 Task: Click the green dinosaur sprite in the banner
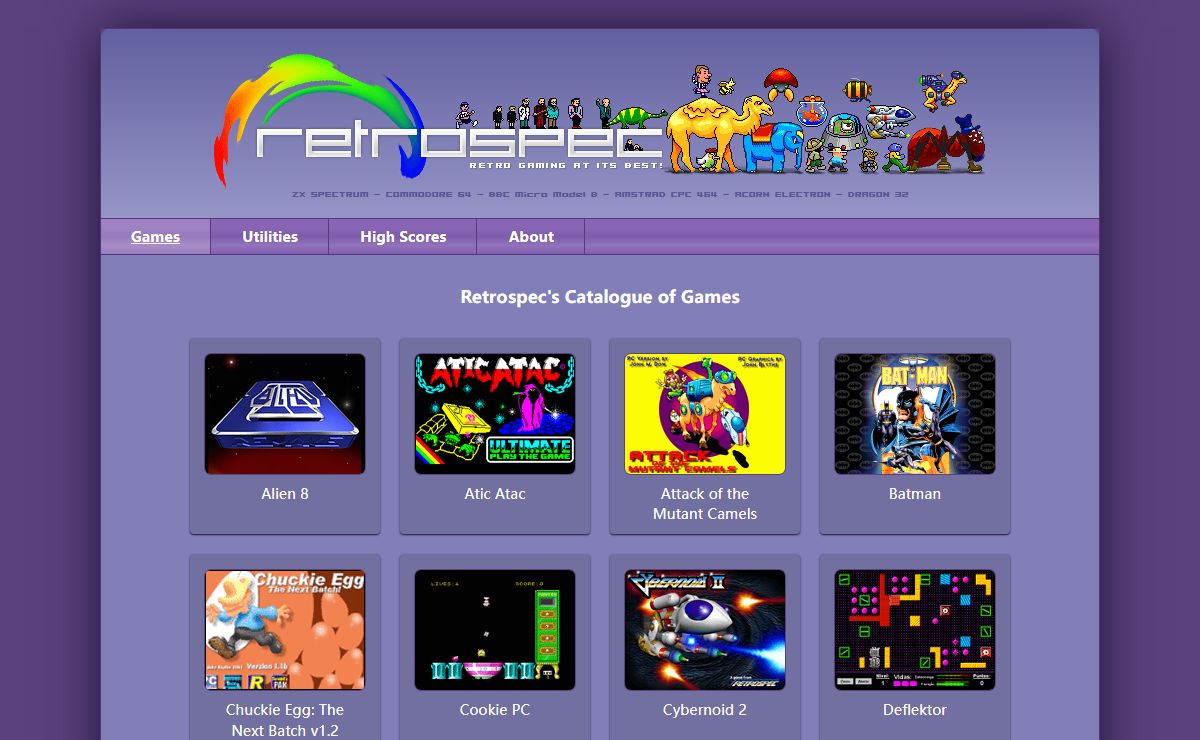tap(637, 118)
